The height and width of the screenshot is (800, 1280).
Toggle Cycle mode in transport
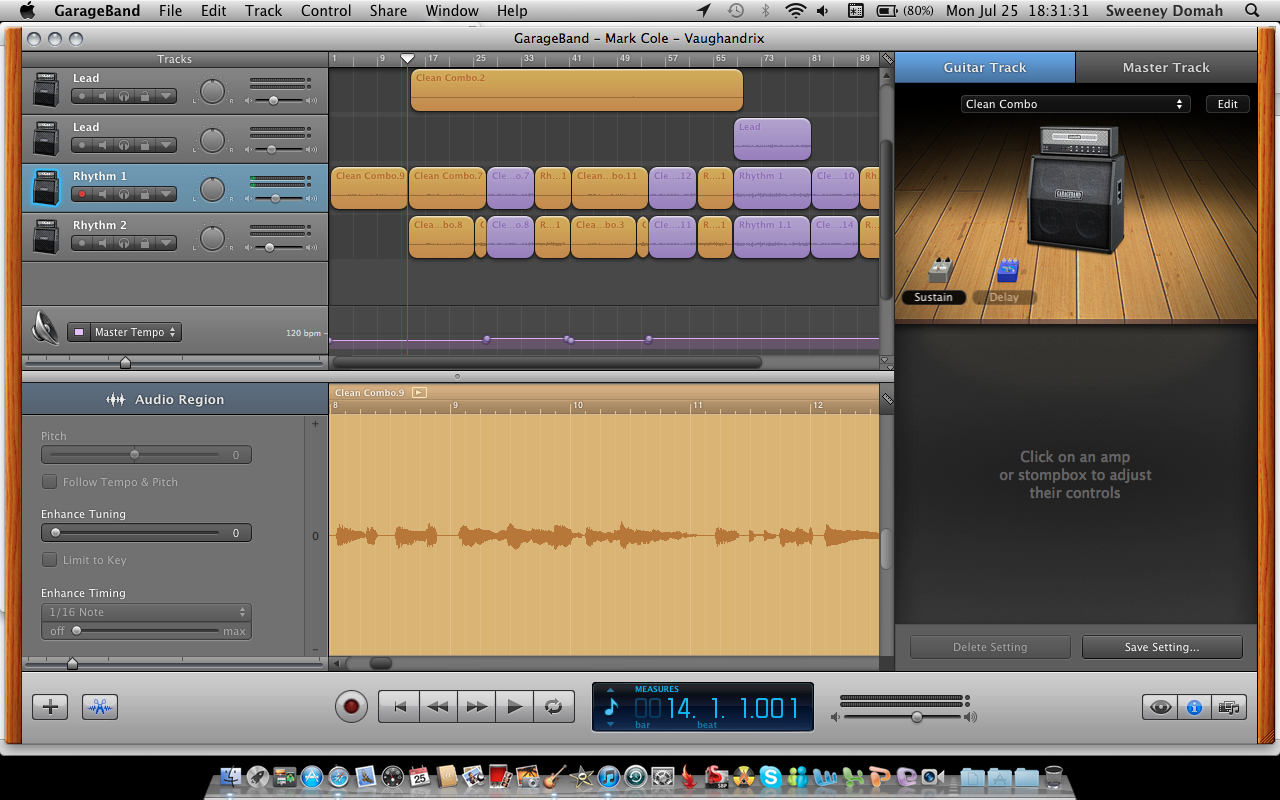pyautogui.click(x=553, y=706)
